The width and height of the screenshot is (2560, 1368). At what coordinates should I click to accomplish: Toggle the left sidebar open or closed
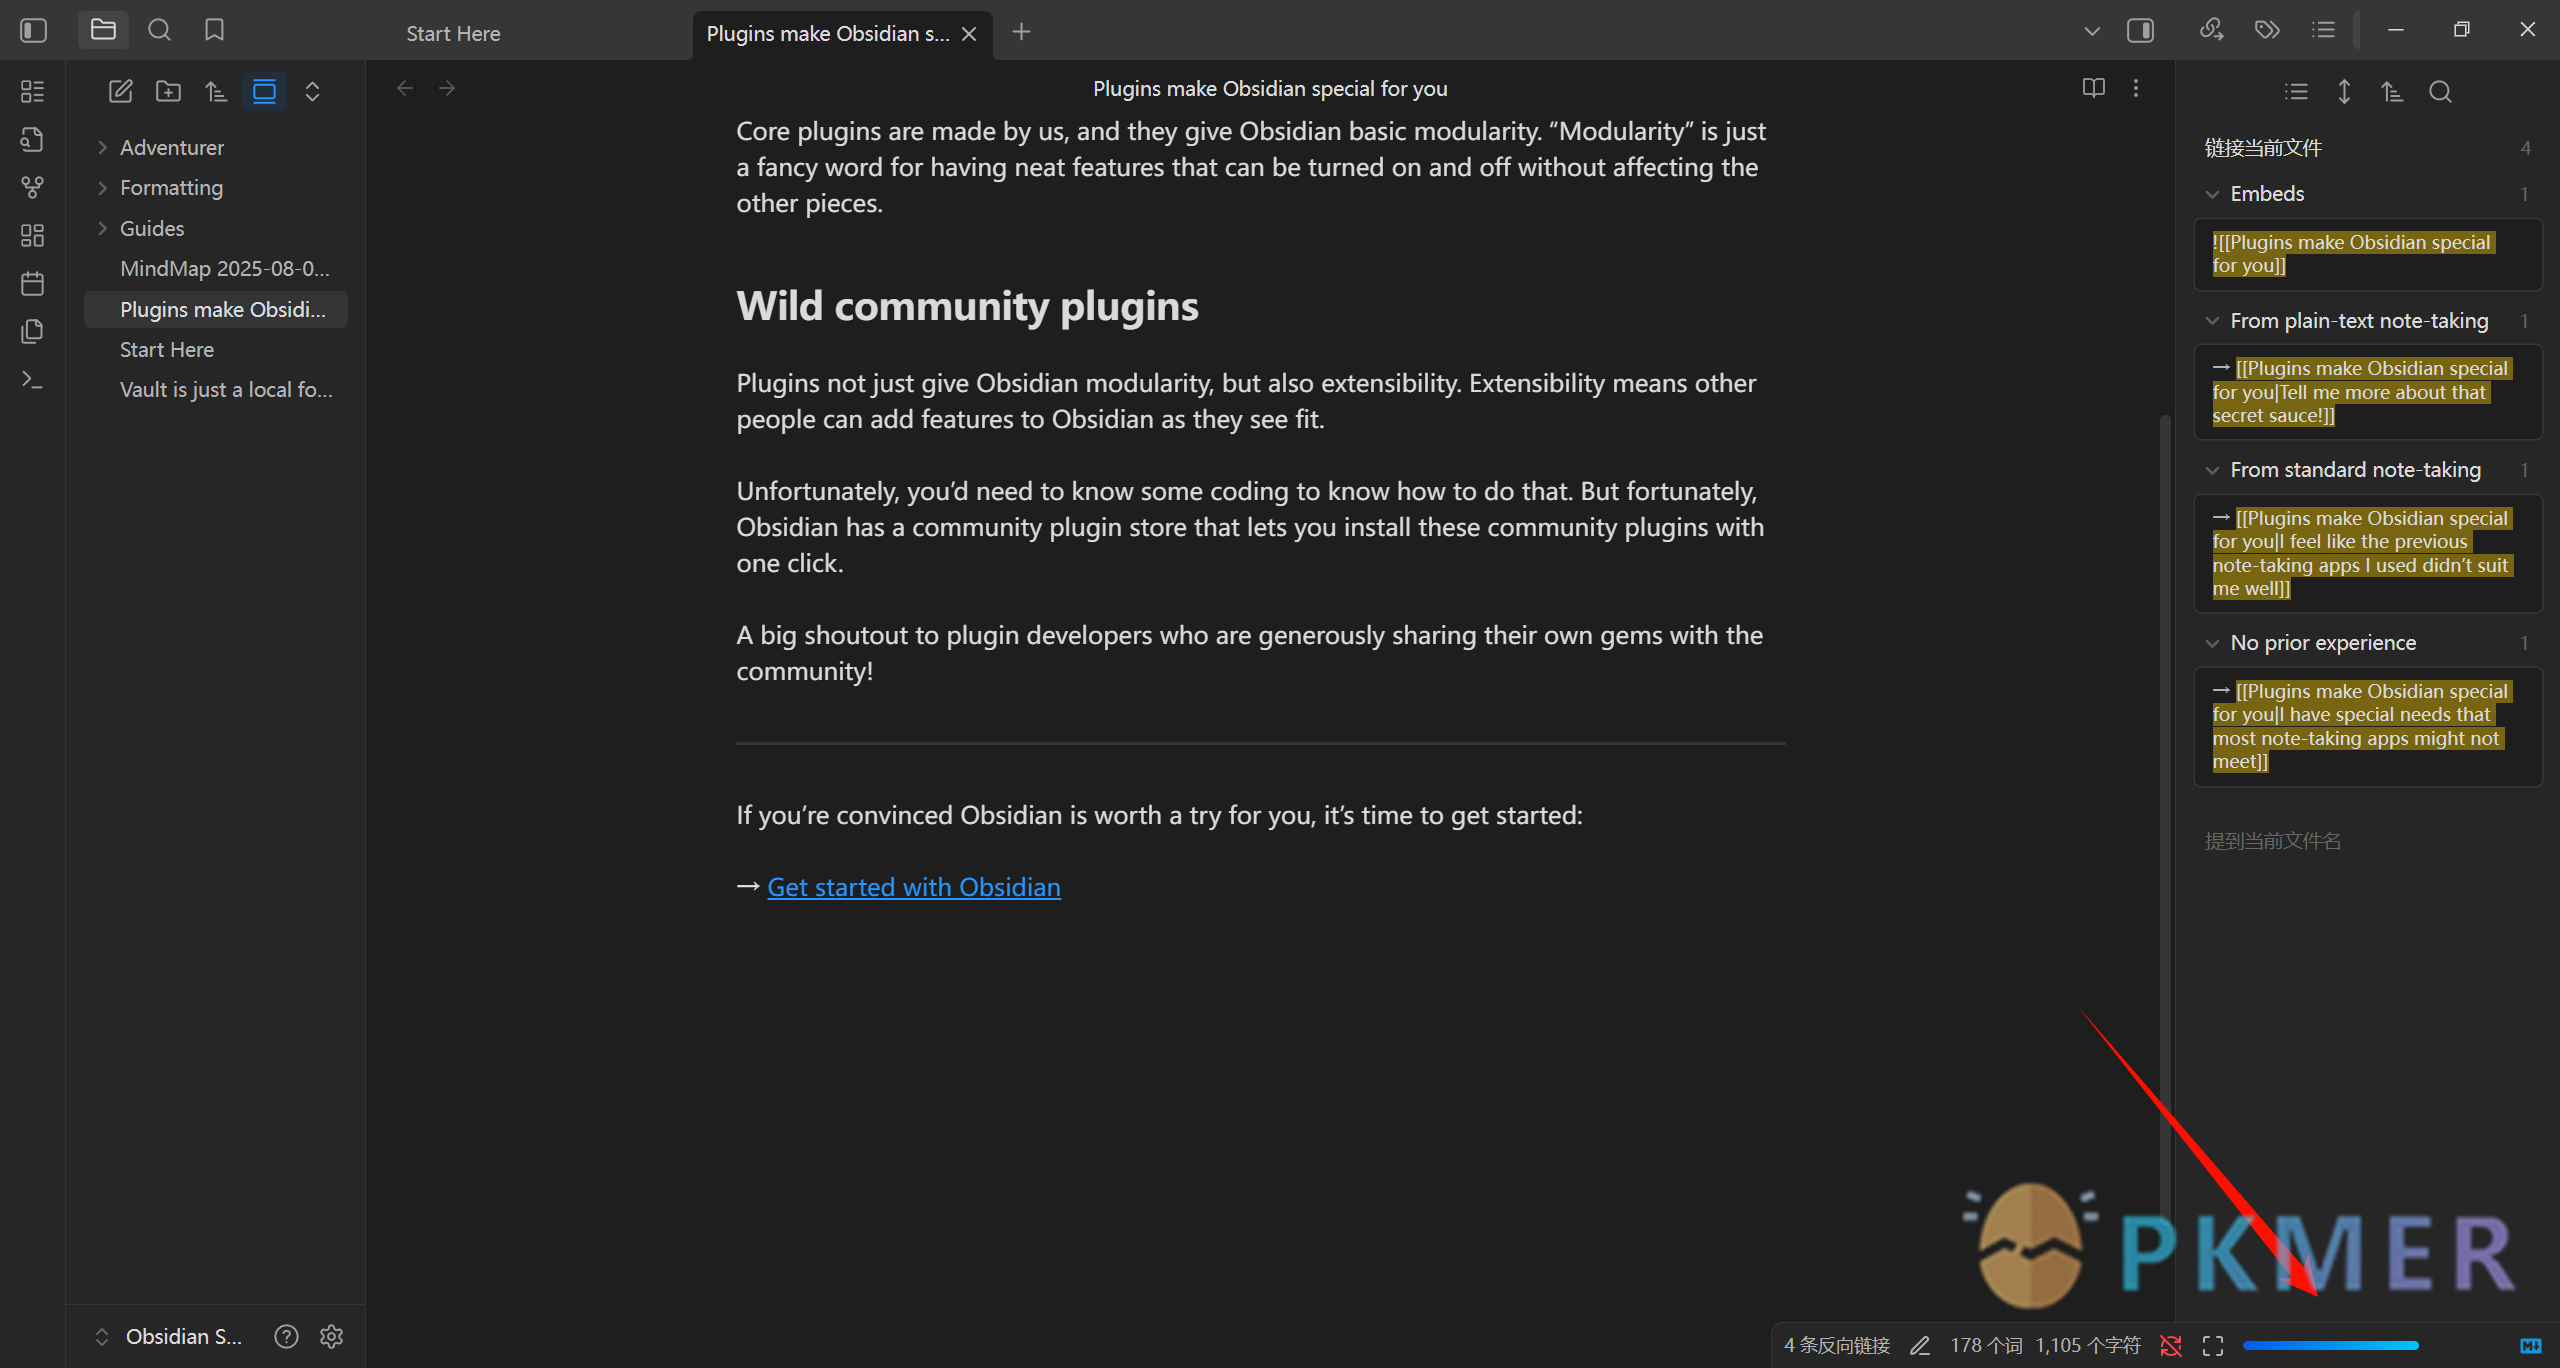point(33,30)
